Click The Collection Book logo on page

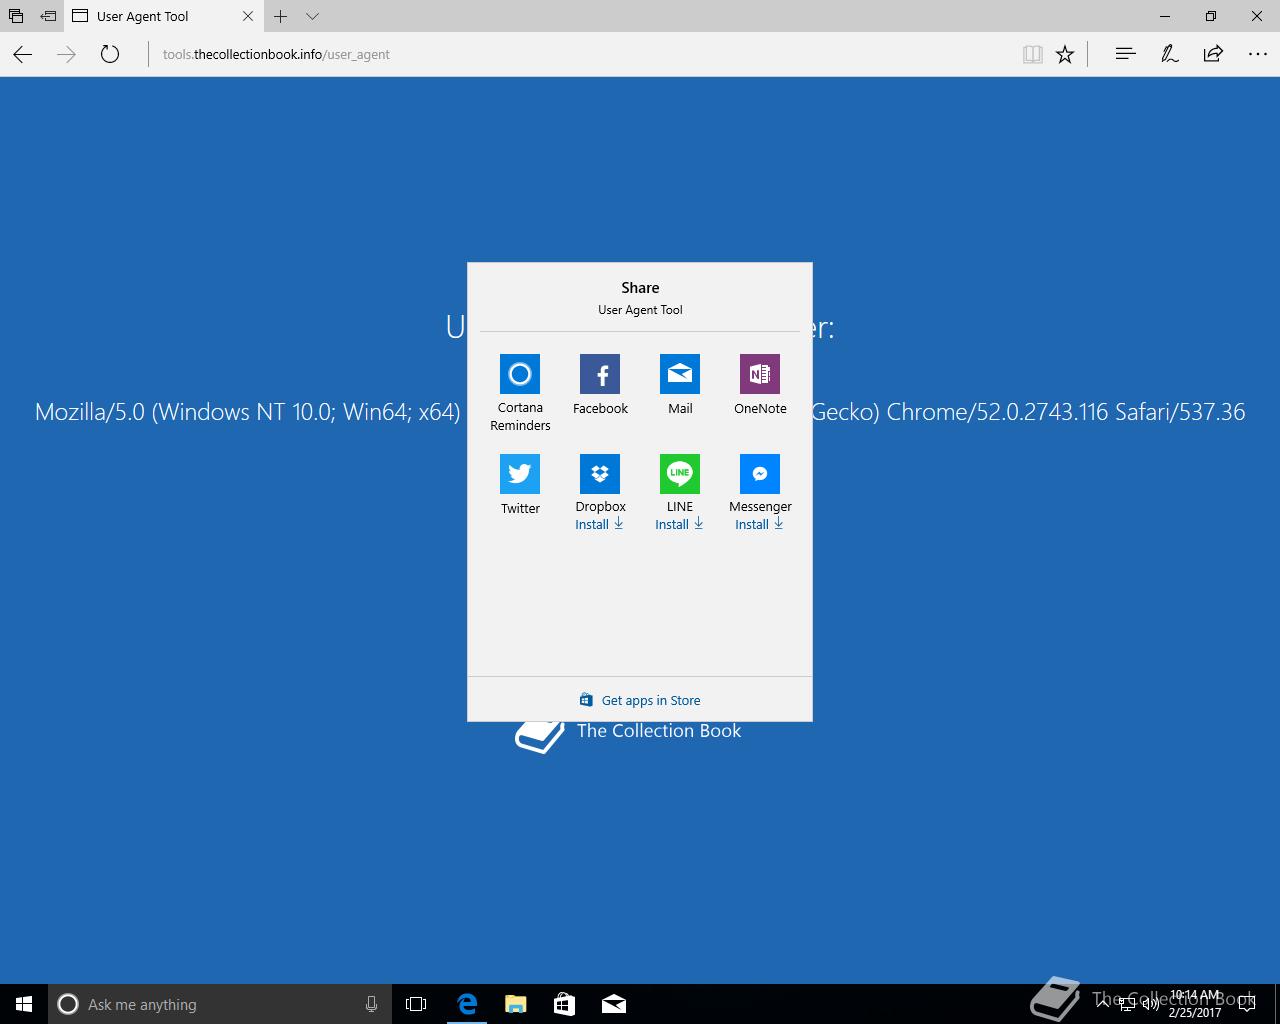pos(628,736)
